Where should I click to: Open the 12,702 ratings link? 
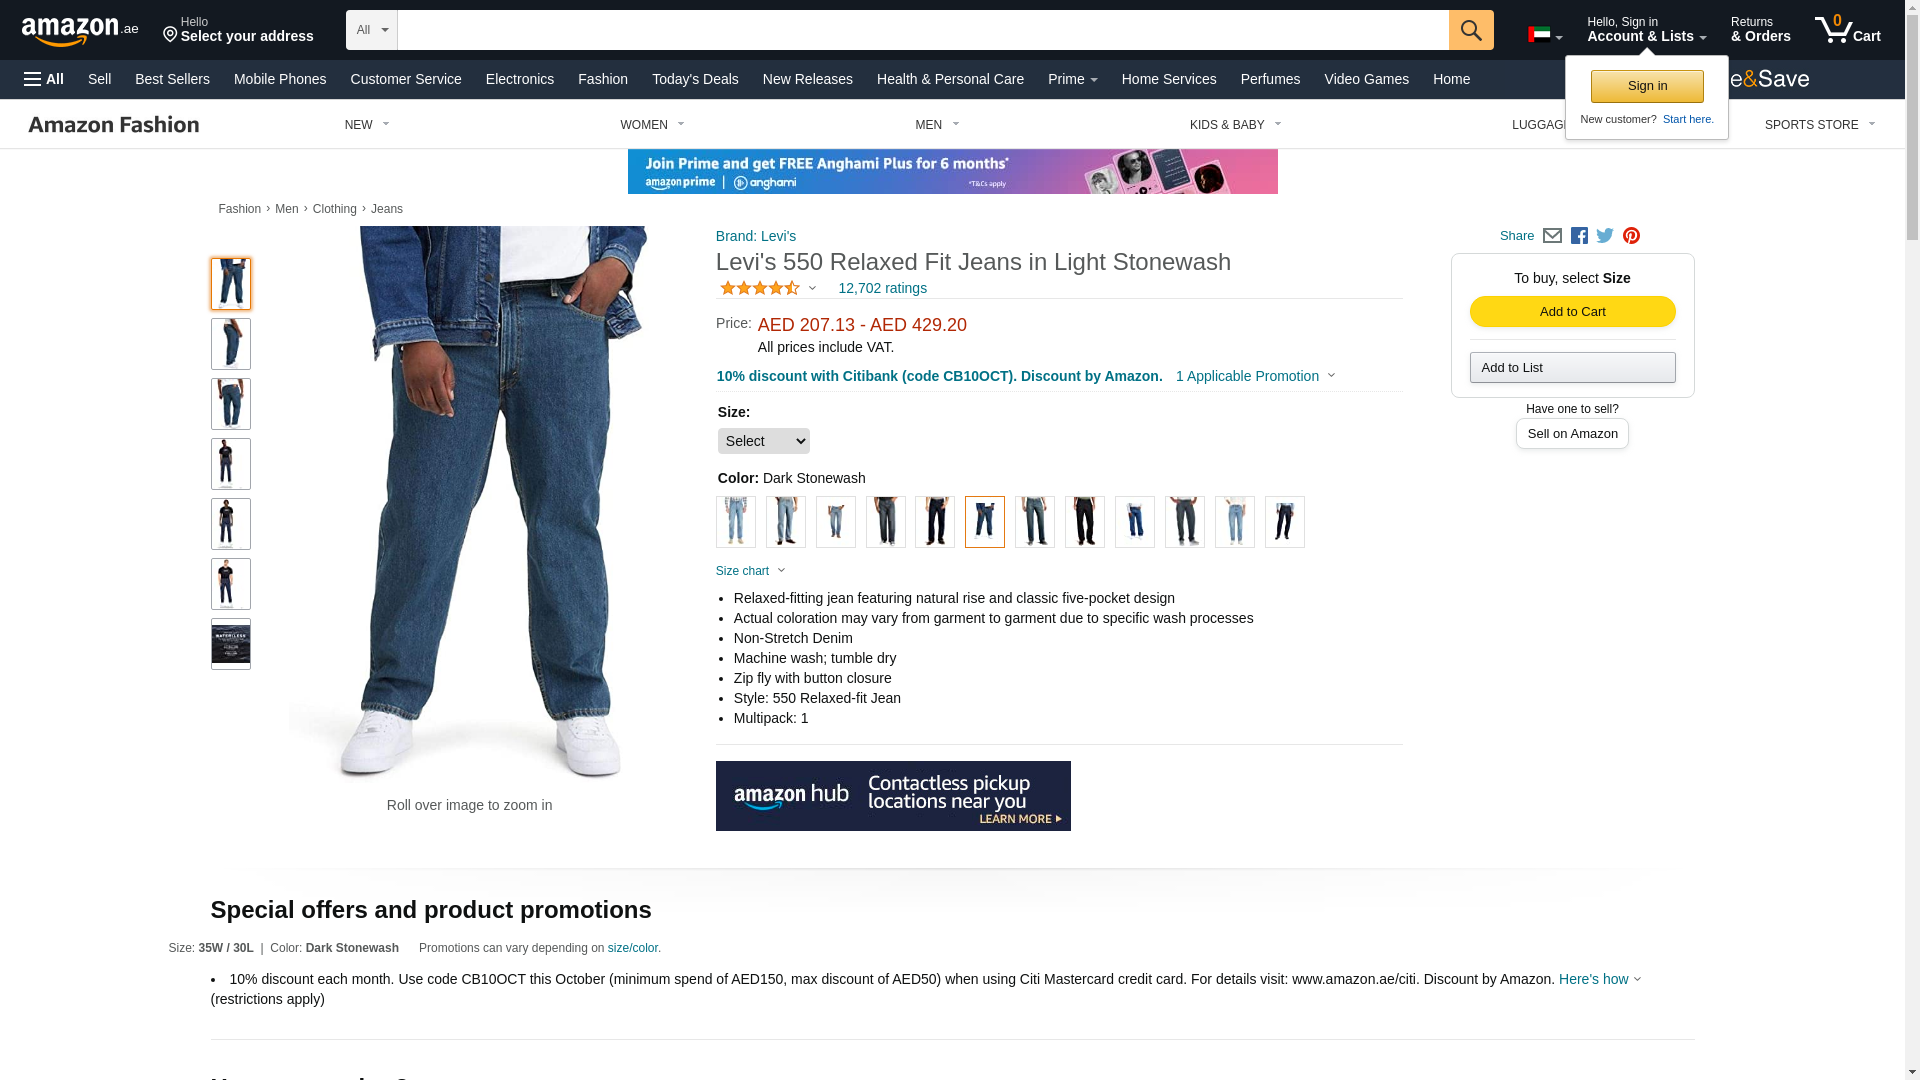[x=882, y=288]
